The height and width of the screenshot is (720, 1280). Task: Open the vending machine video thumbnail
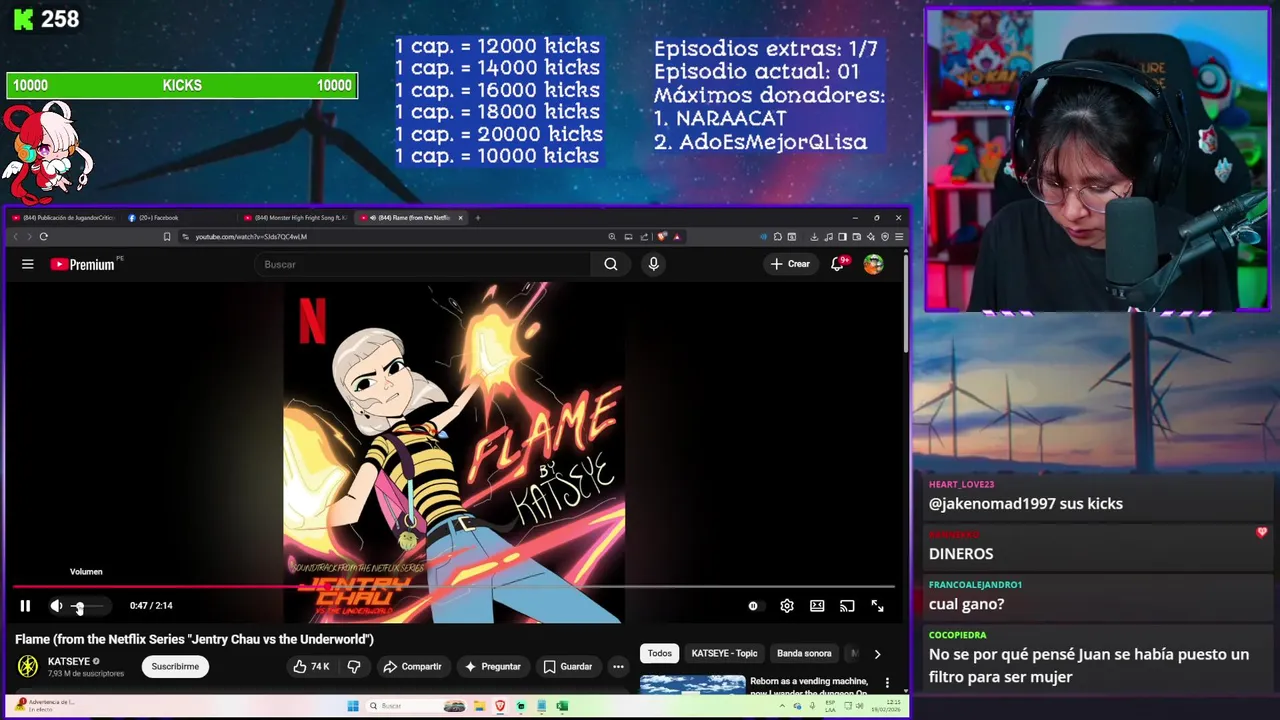[x=692, y=685]
